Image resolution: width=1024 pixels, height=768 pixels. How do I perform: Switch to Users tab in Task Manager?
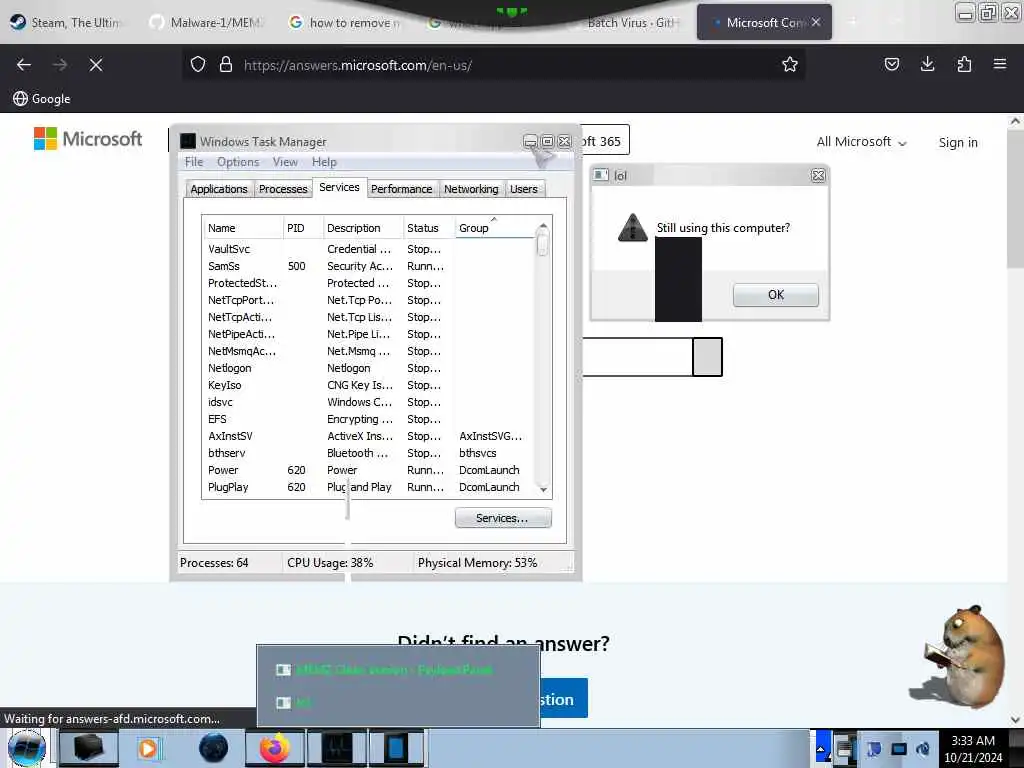pos(524,189)
